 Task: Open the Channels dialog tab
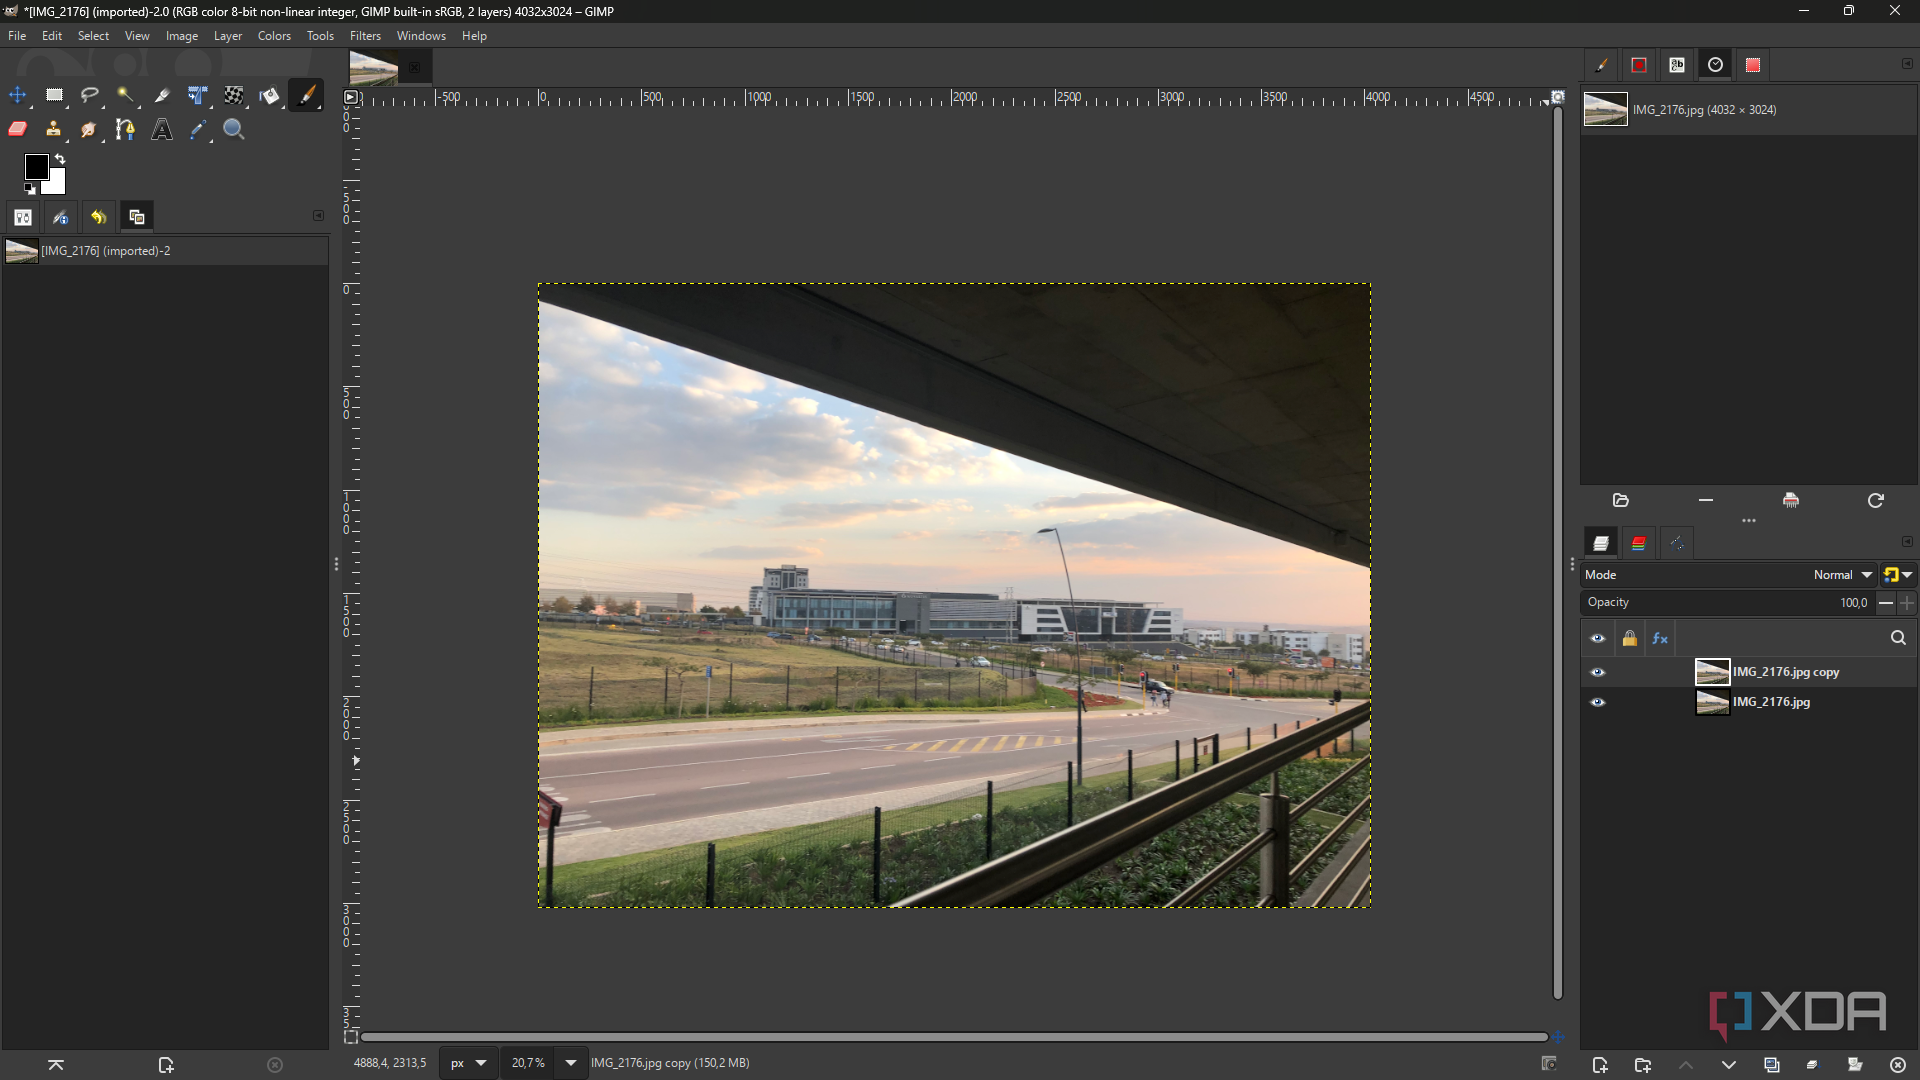(x=1638, y=542)
